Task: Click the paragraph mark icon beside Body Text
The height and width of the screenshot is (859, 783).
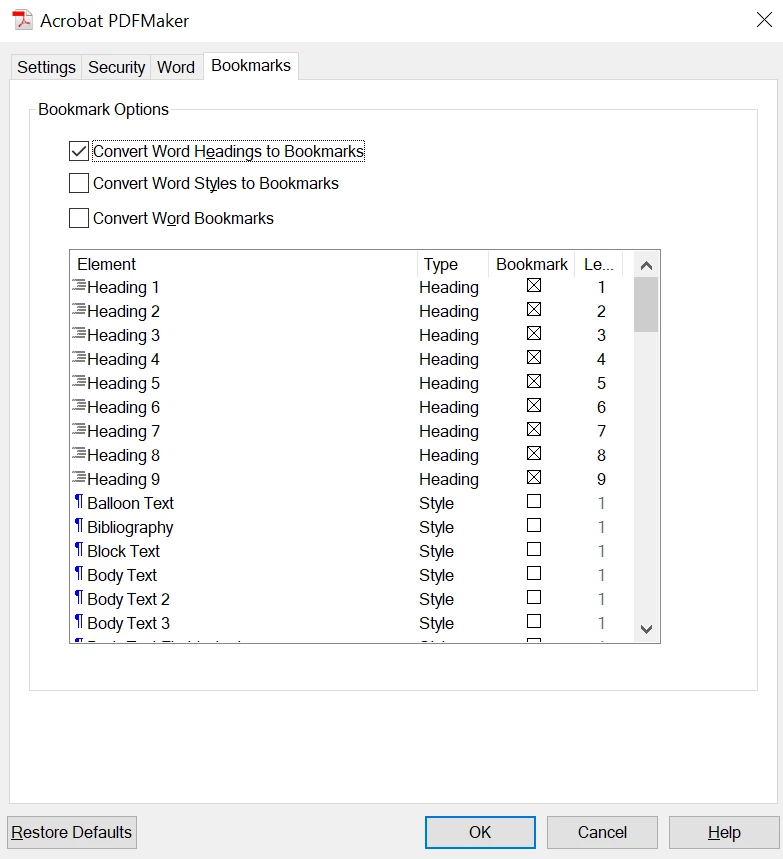Action: (x=79, y=574)
